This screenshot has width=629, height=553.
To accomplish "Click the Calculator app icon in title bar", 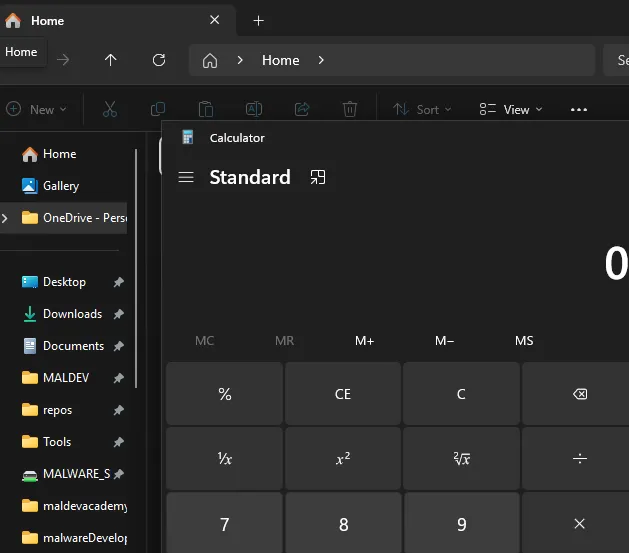I will click(188, 137).
